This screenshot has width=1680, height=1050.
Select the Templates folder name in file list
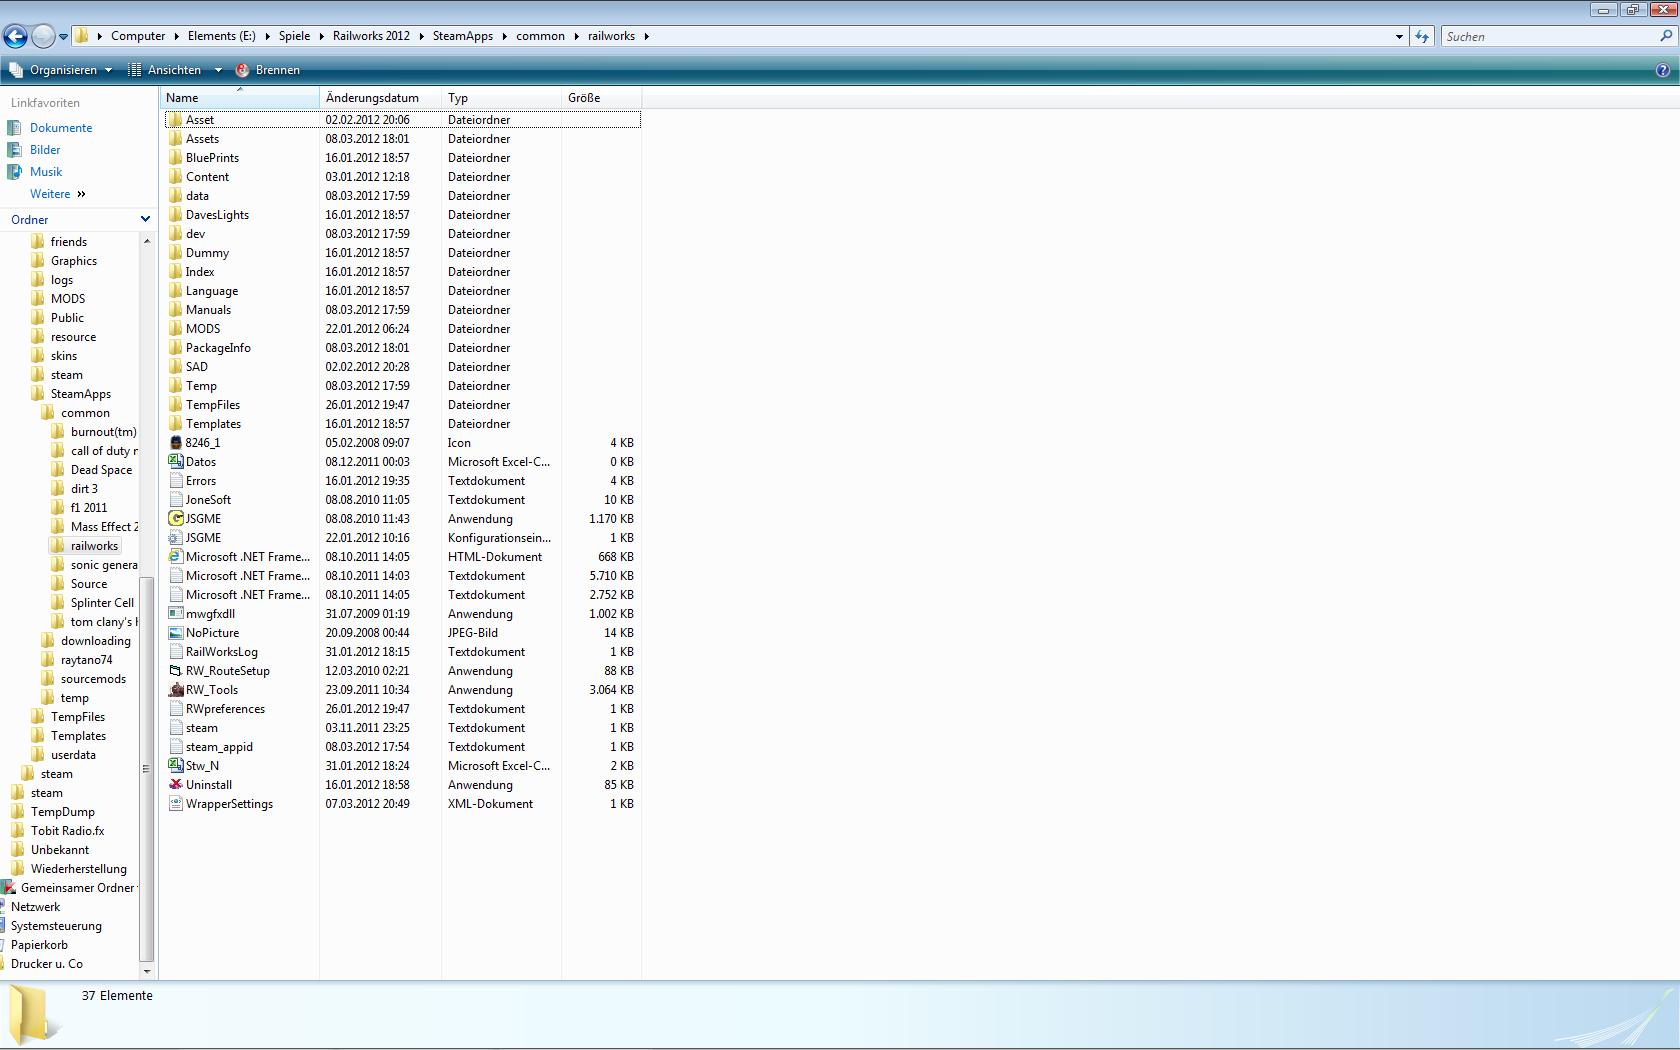click(x=213, y=424)
